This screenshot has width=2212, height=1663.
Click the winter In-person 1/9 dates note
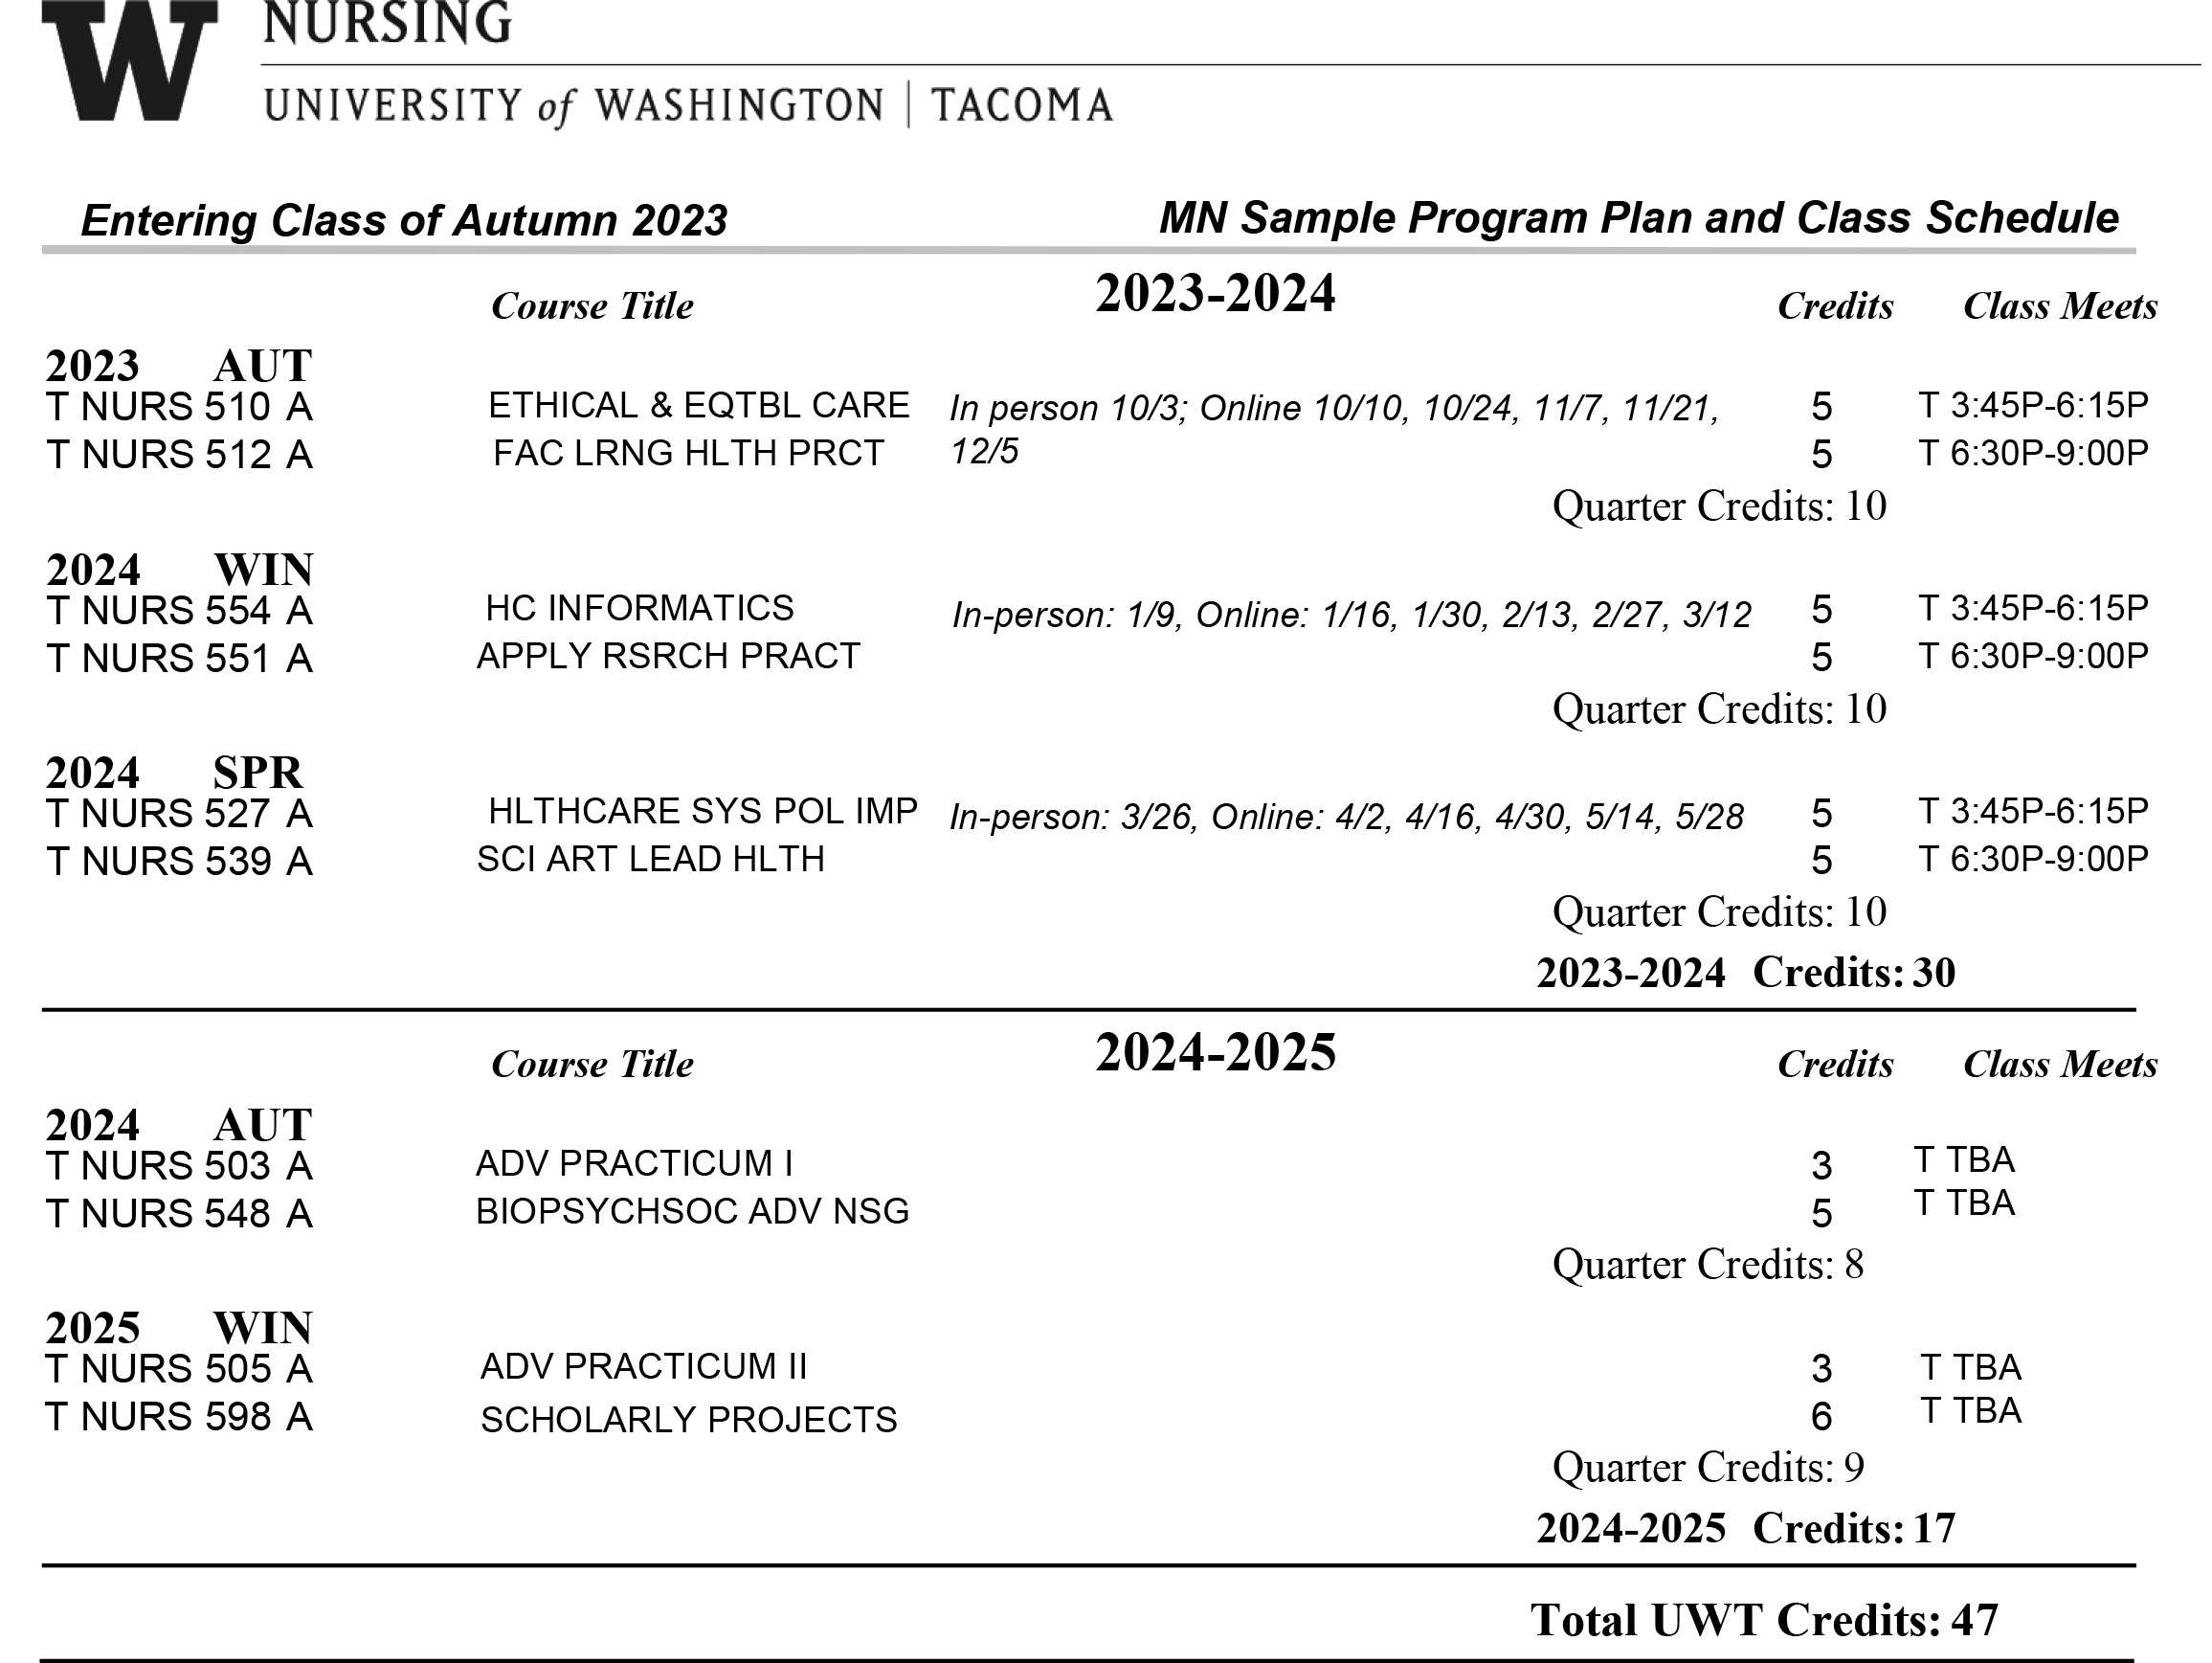1351,615
